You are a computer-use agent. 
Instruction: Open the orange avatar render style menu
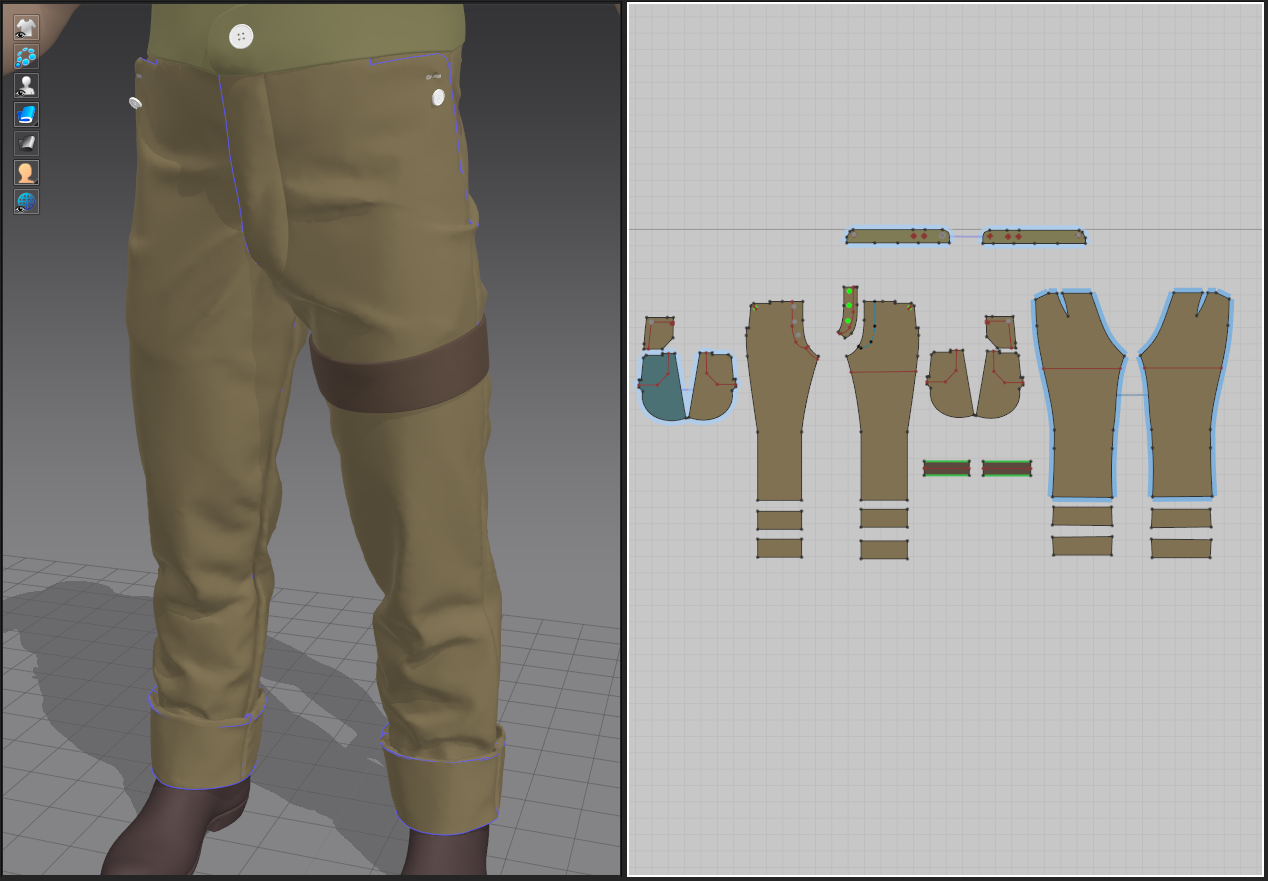coord(26,172)
